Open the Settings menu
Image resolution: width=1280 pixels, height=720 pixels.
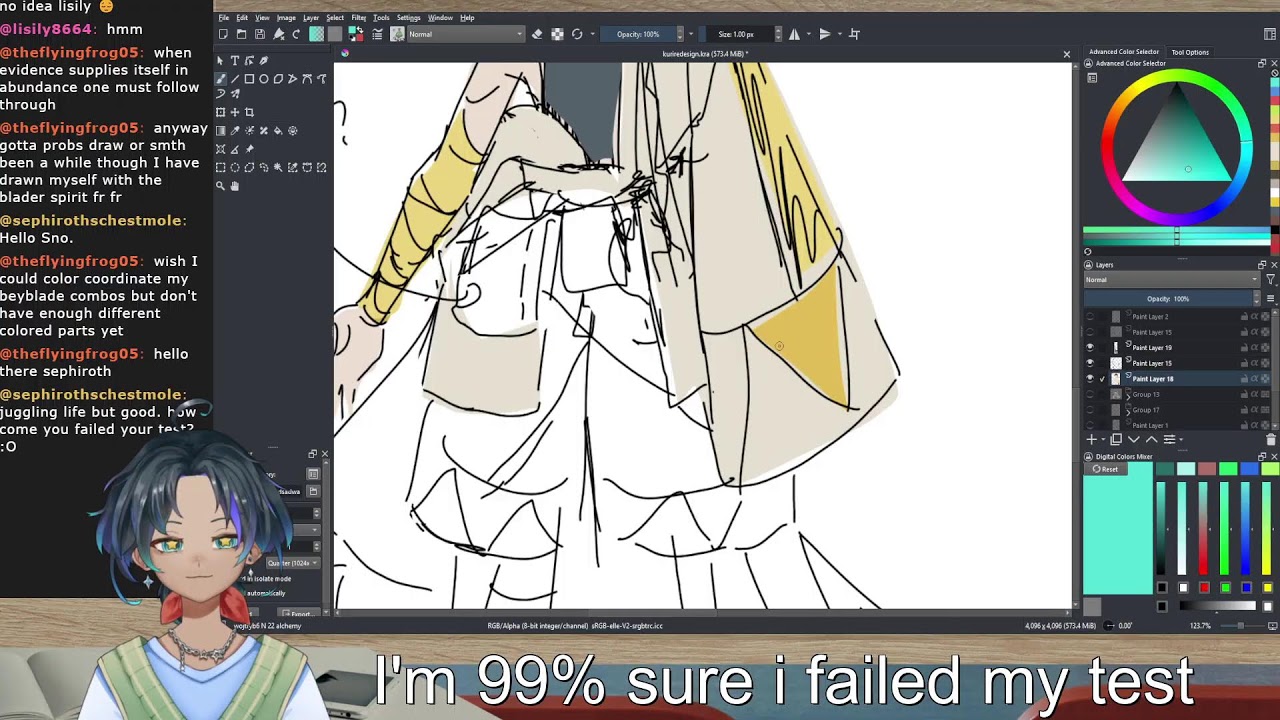(408, 18)
